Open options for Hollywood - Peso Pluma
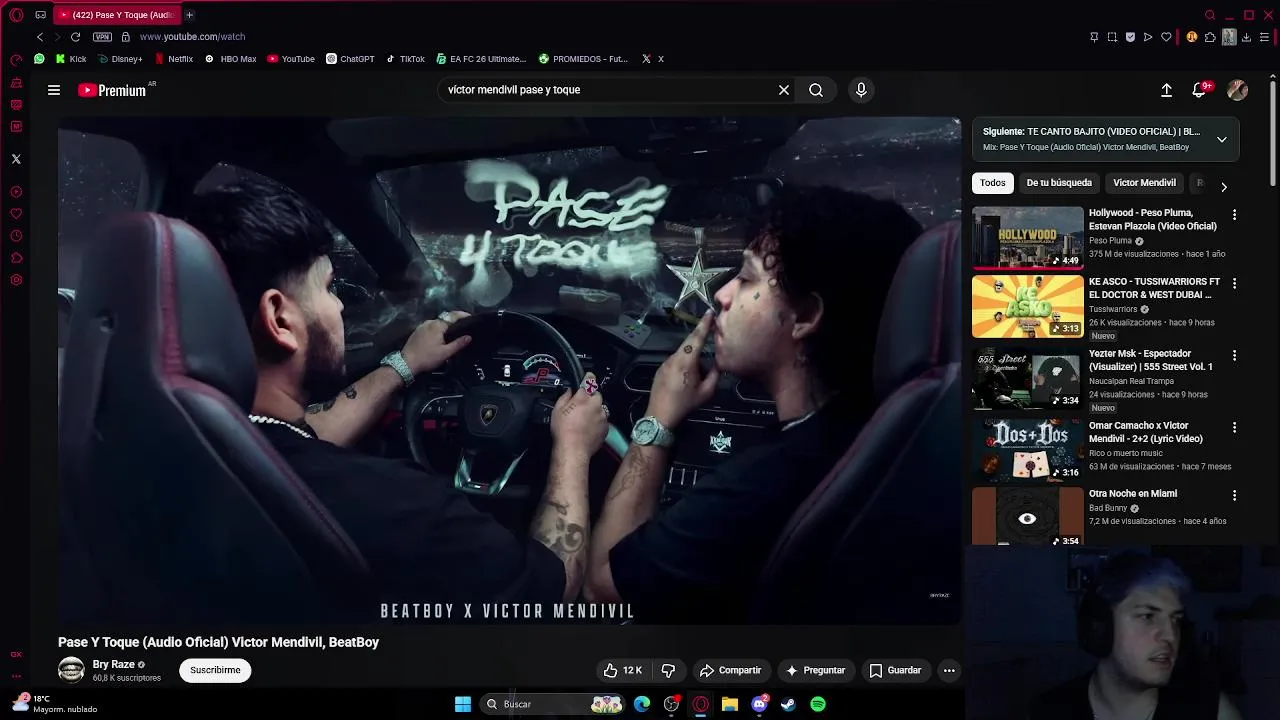 click(x=1234, y=215)
